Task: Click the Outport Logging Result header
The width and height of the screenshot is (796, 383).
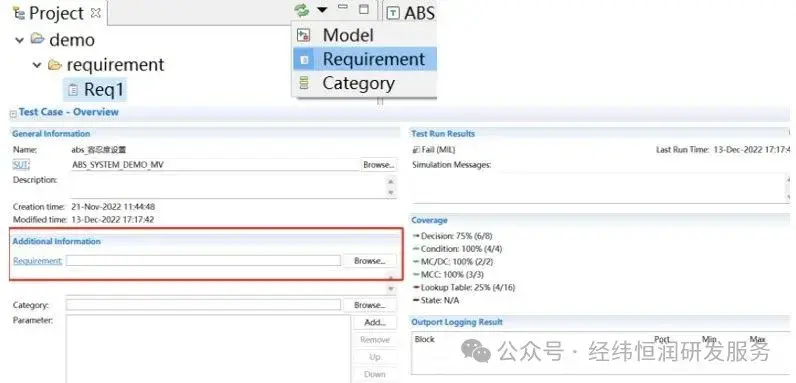Action: click(457, 322)
